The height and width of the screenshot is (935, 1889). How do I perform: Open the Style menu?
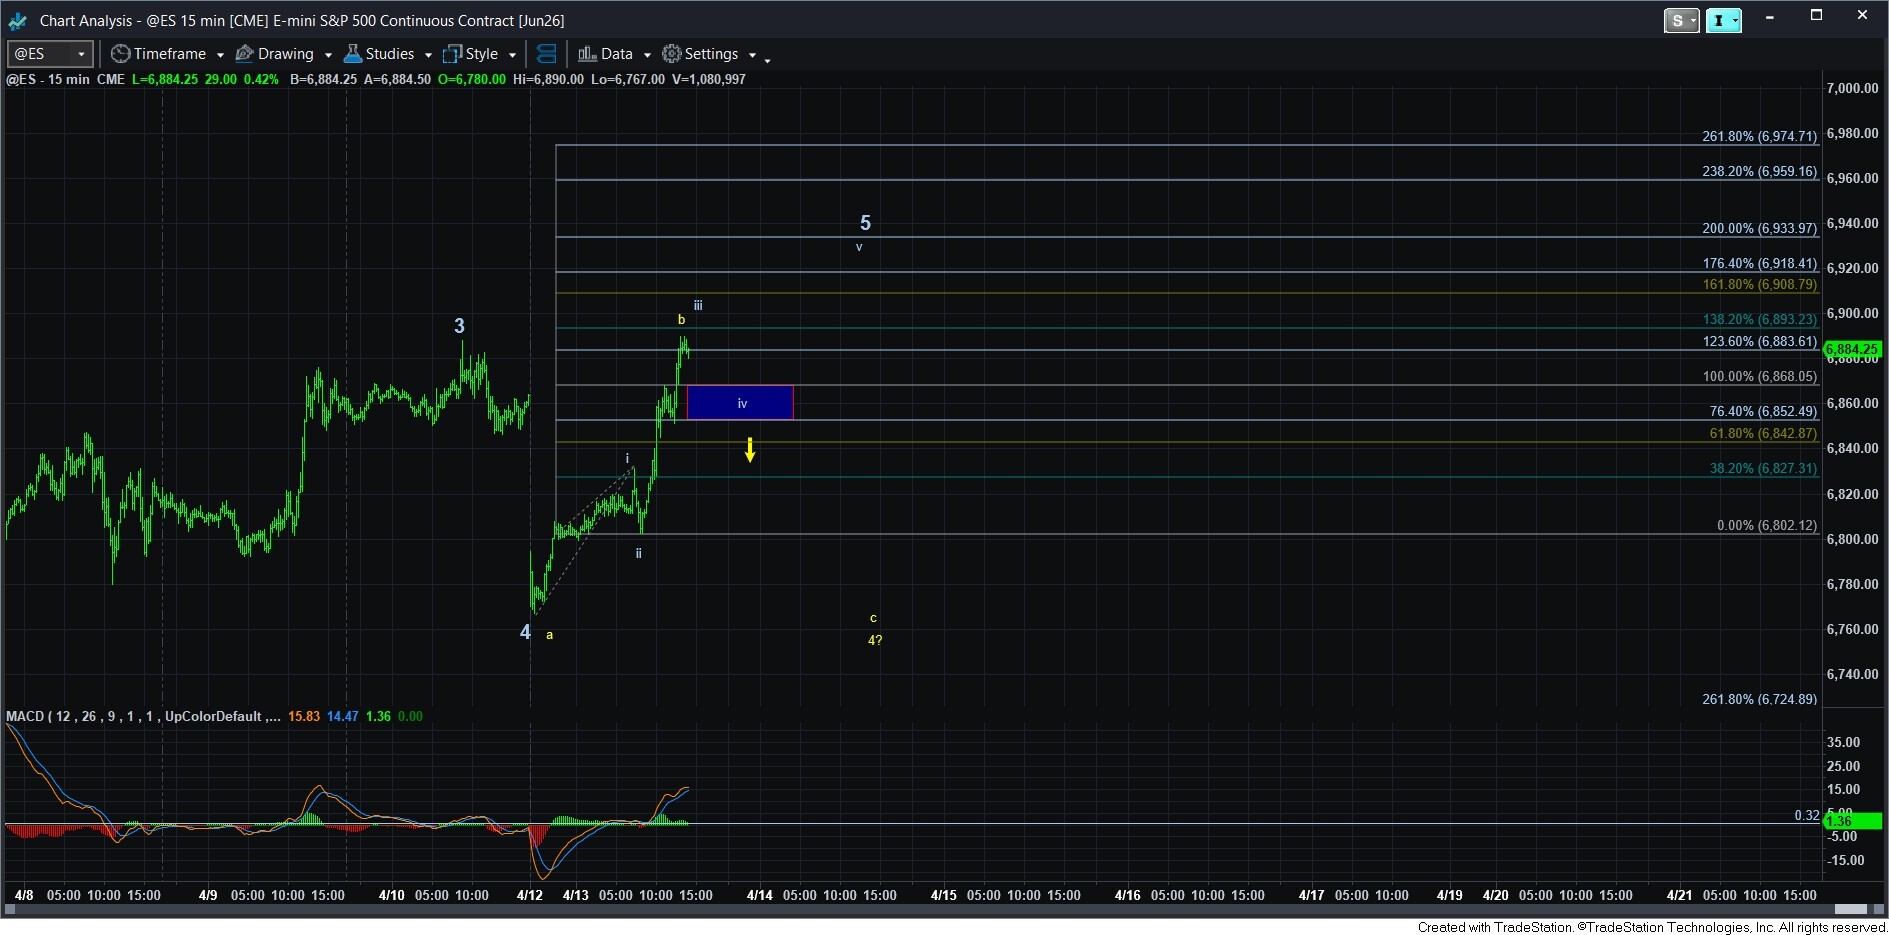(481, 54)
